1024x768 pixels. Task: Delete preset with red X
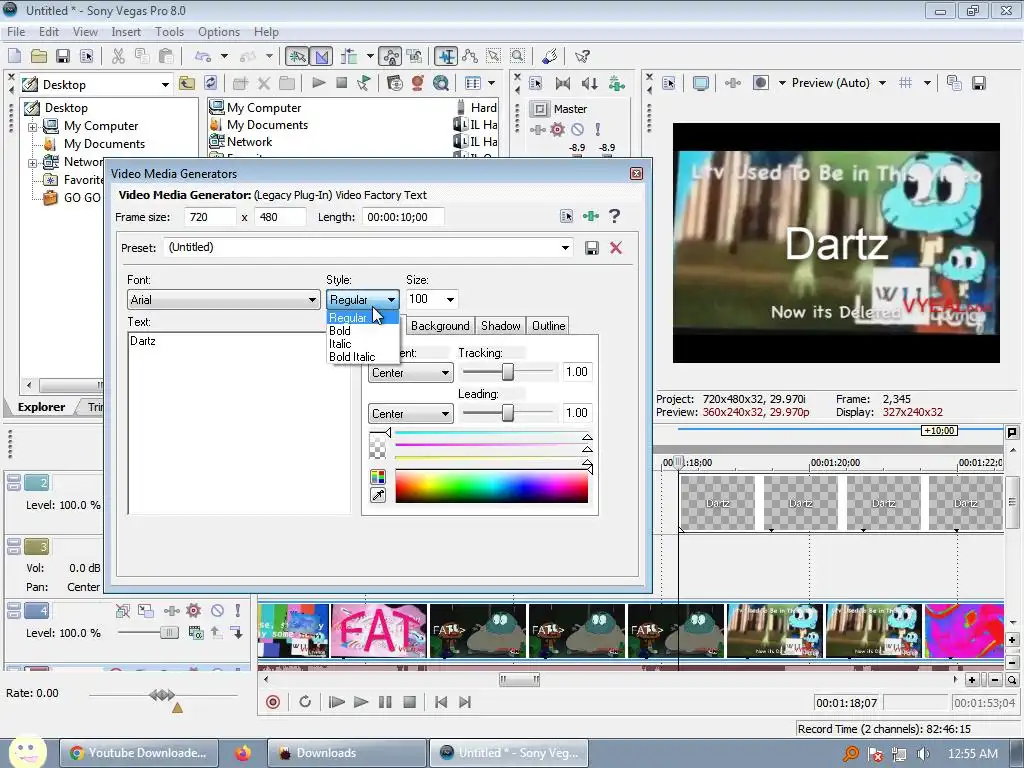pyautogui.click(x=616, y=248)
